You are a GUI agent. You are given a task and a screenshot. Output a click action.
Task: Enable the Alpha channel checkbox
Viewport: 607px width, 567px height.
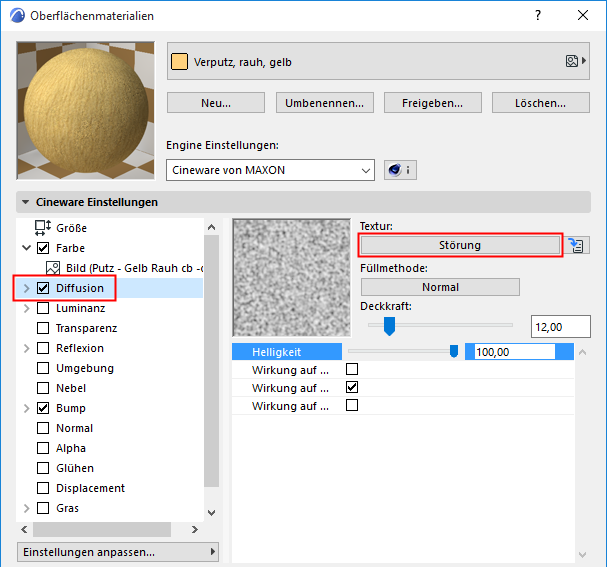[43, 448]
